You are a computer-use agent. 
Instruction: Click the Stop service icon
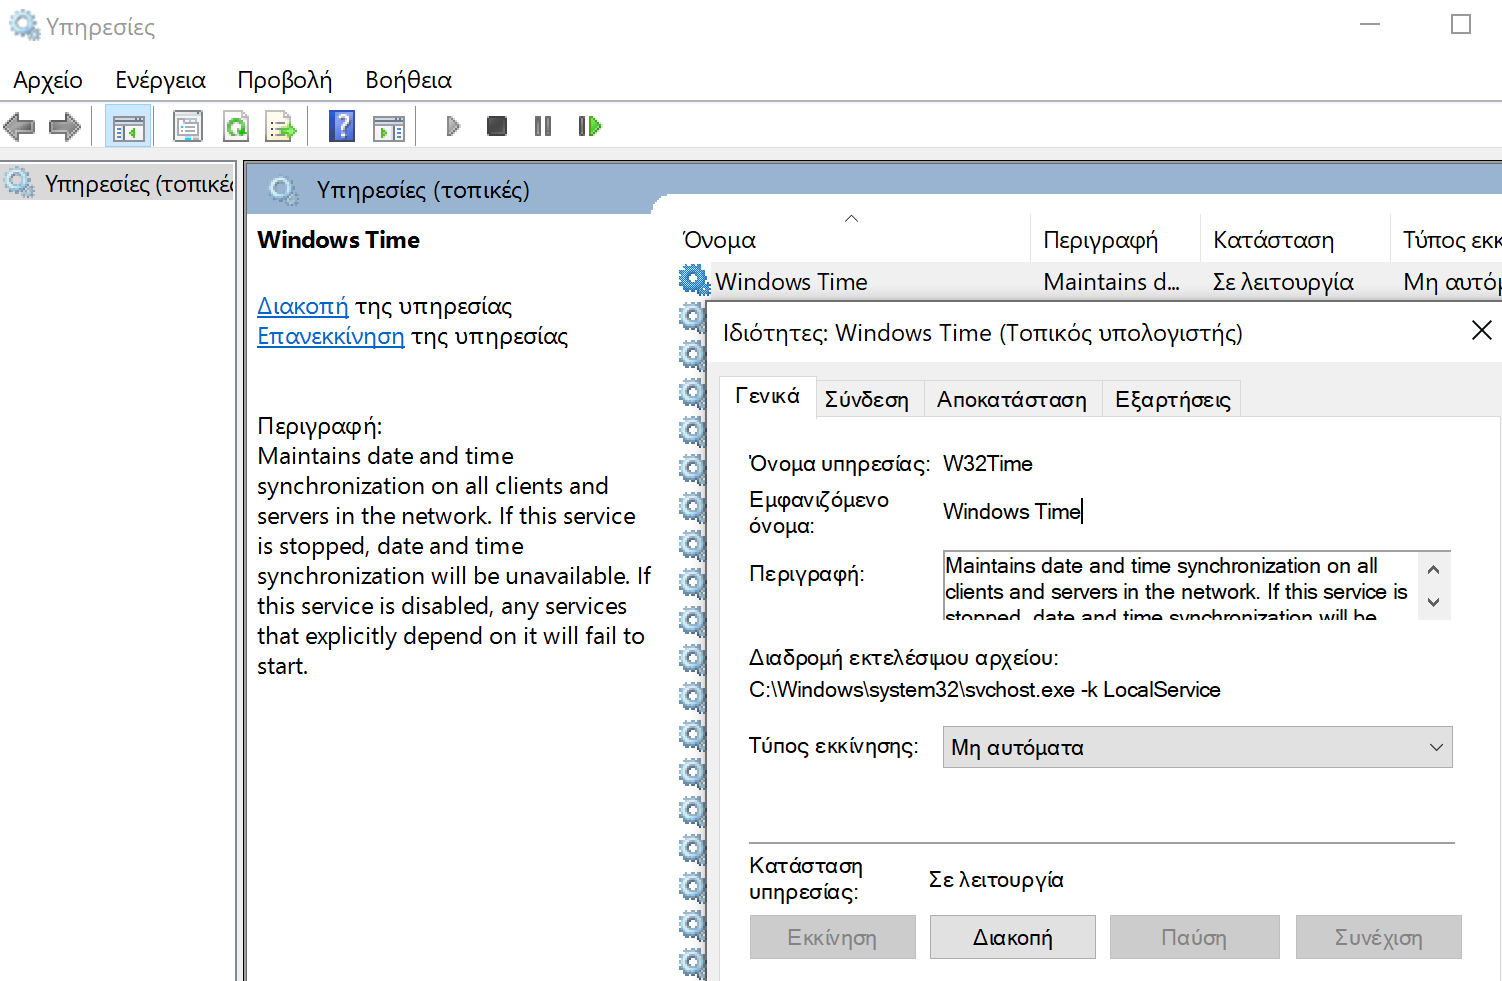pyautogui.click(x=497, y=125)
